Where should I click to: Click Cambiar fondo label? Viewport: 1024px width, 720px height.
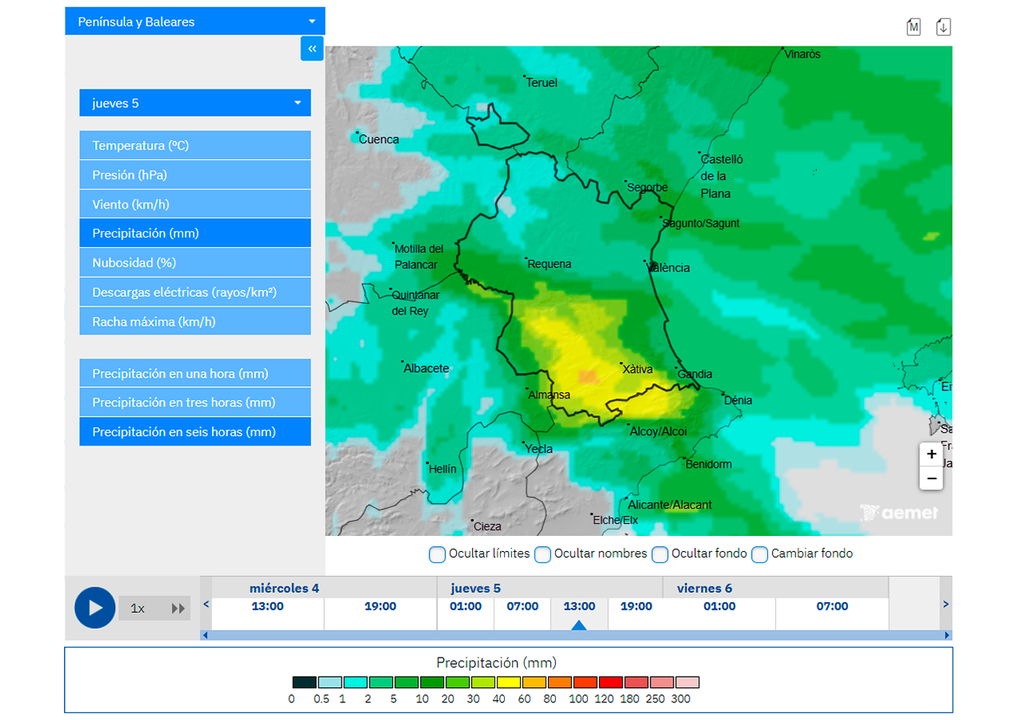(812, 554)
